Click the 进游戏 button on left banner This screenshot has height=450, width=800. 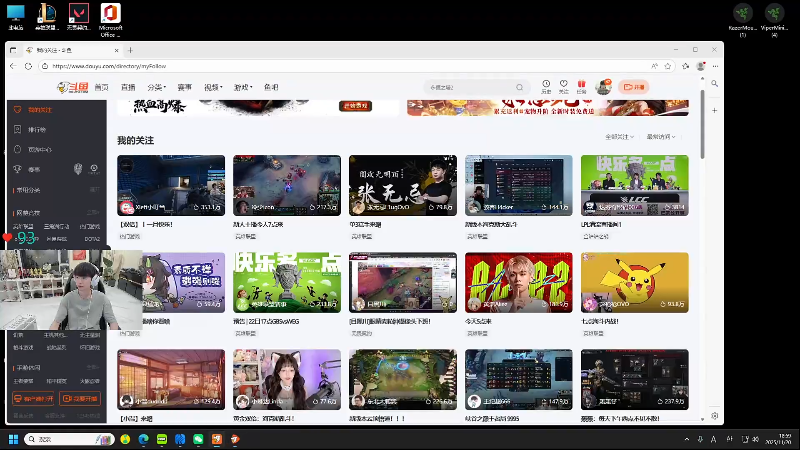tap(356, 106)
